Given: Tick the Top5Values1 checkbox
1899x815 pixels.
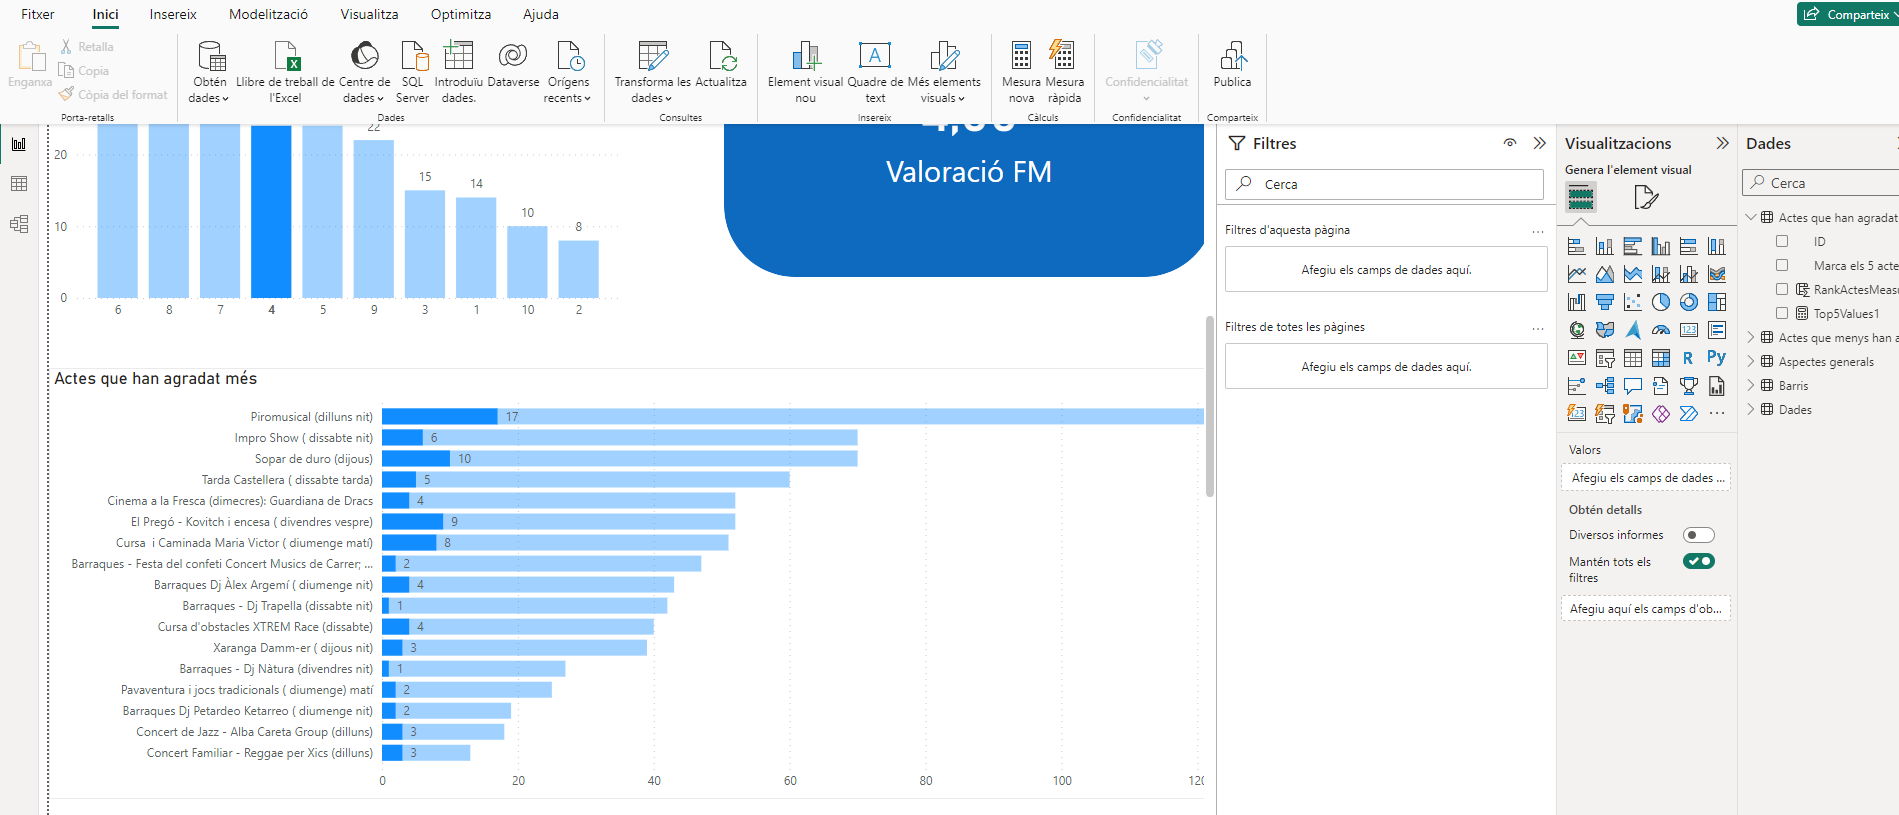Looking at the screenshot, I should coord(1782,313).
